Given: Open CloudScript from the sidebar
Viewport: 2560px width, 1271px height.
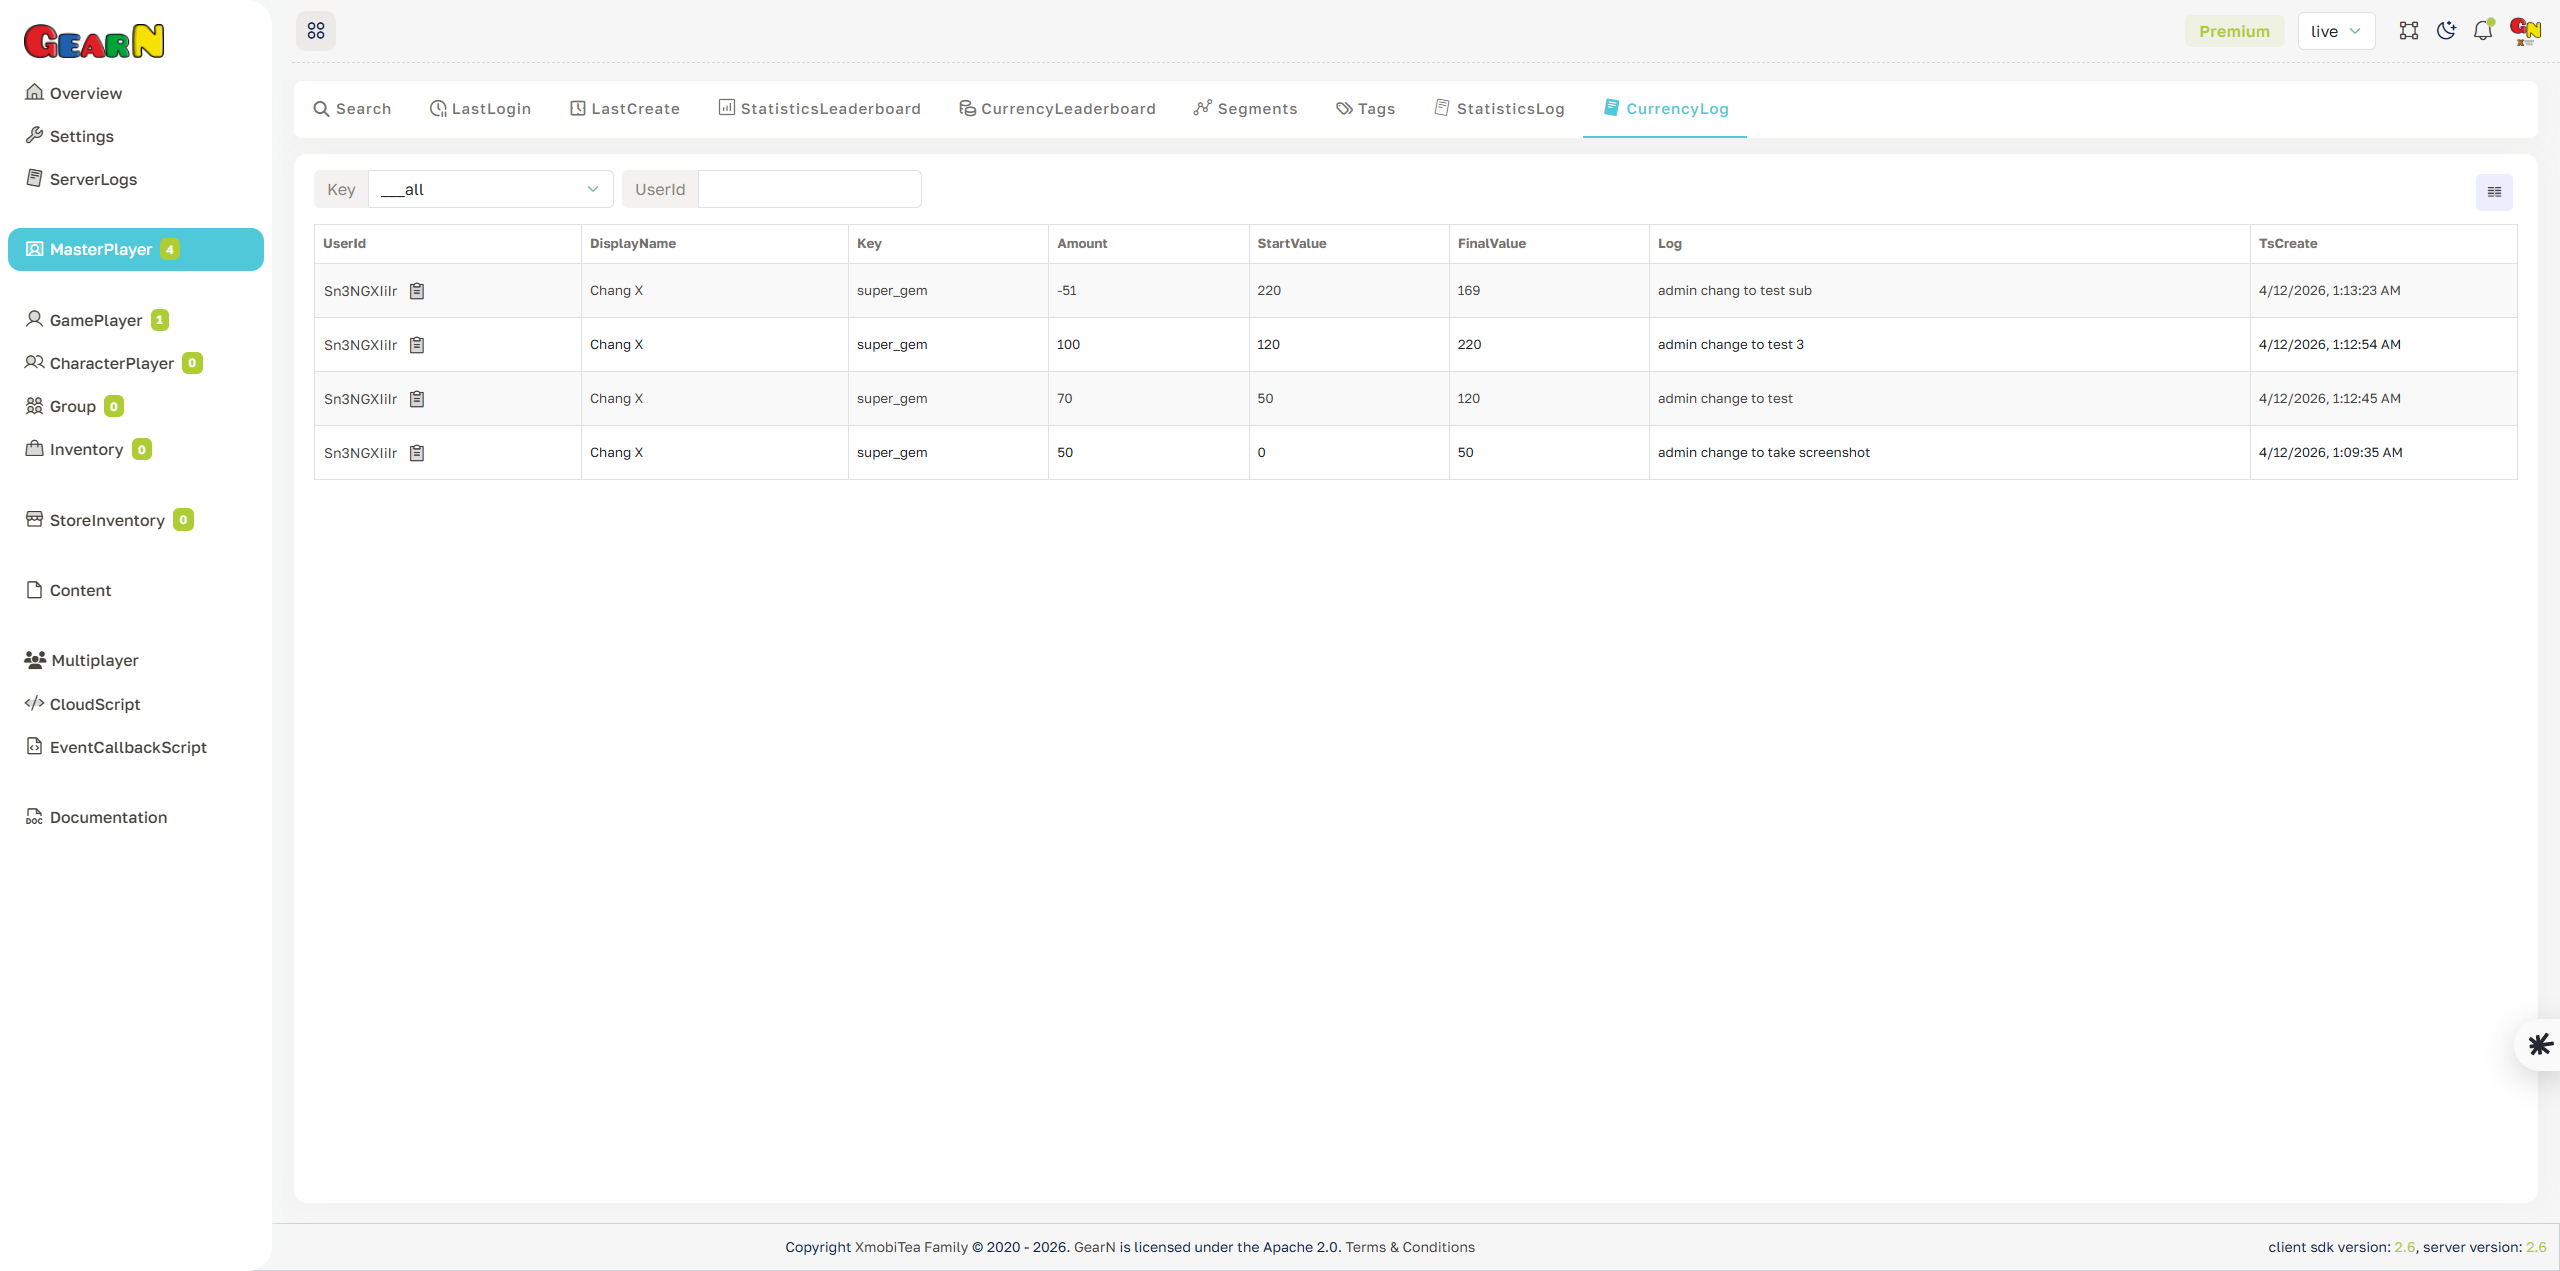Looking at the screenshot, I should 94,704.
